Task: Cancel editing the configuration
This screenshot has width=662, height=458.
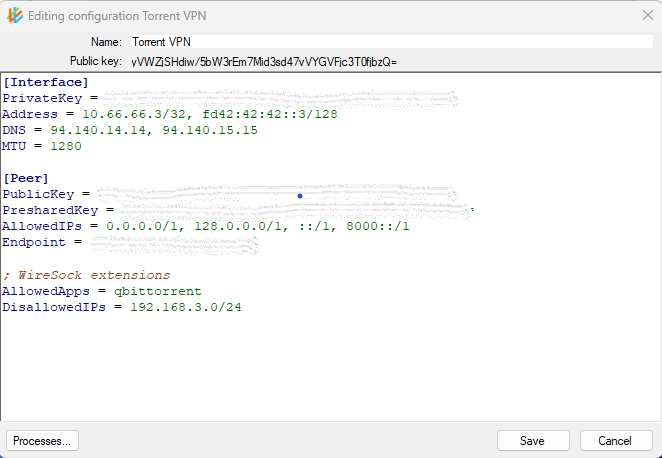Action: tap(616, 441)
